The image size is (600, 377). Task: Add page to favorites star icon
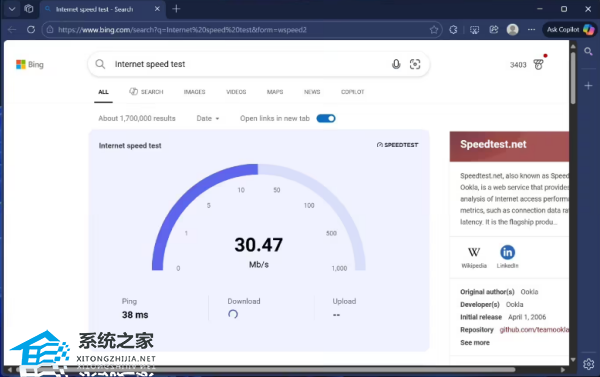[x=434, y=30]
